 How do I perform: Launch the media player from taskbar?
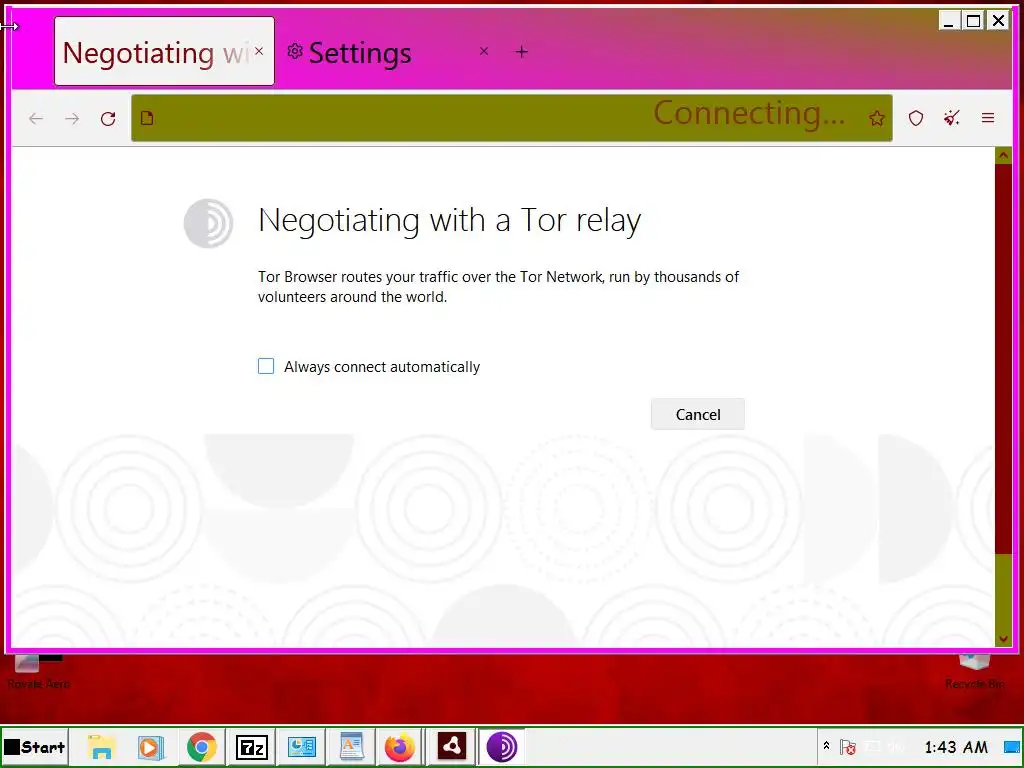(x=150, y=747)
